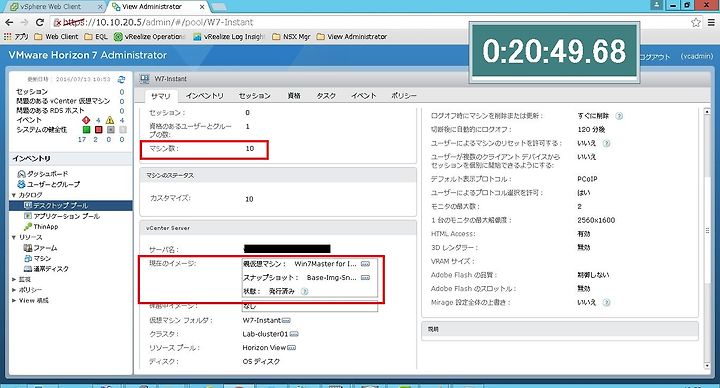Click the problem vCenter VMs count
720x388 pixels.
tap(122, 101)
